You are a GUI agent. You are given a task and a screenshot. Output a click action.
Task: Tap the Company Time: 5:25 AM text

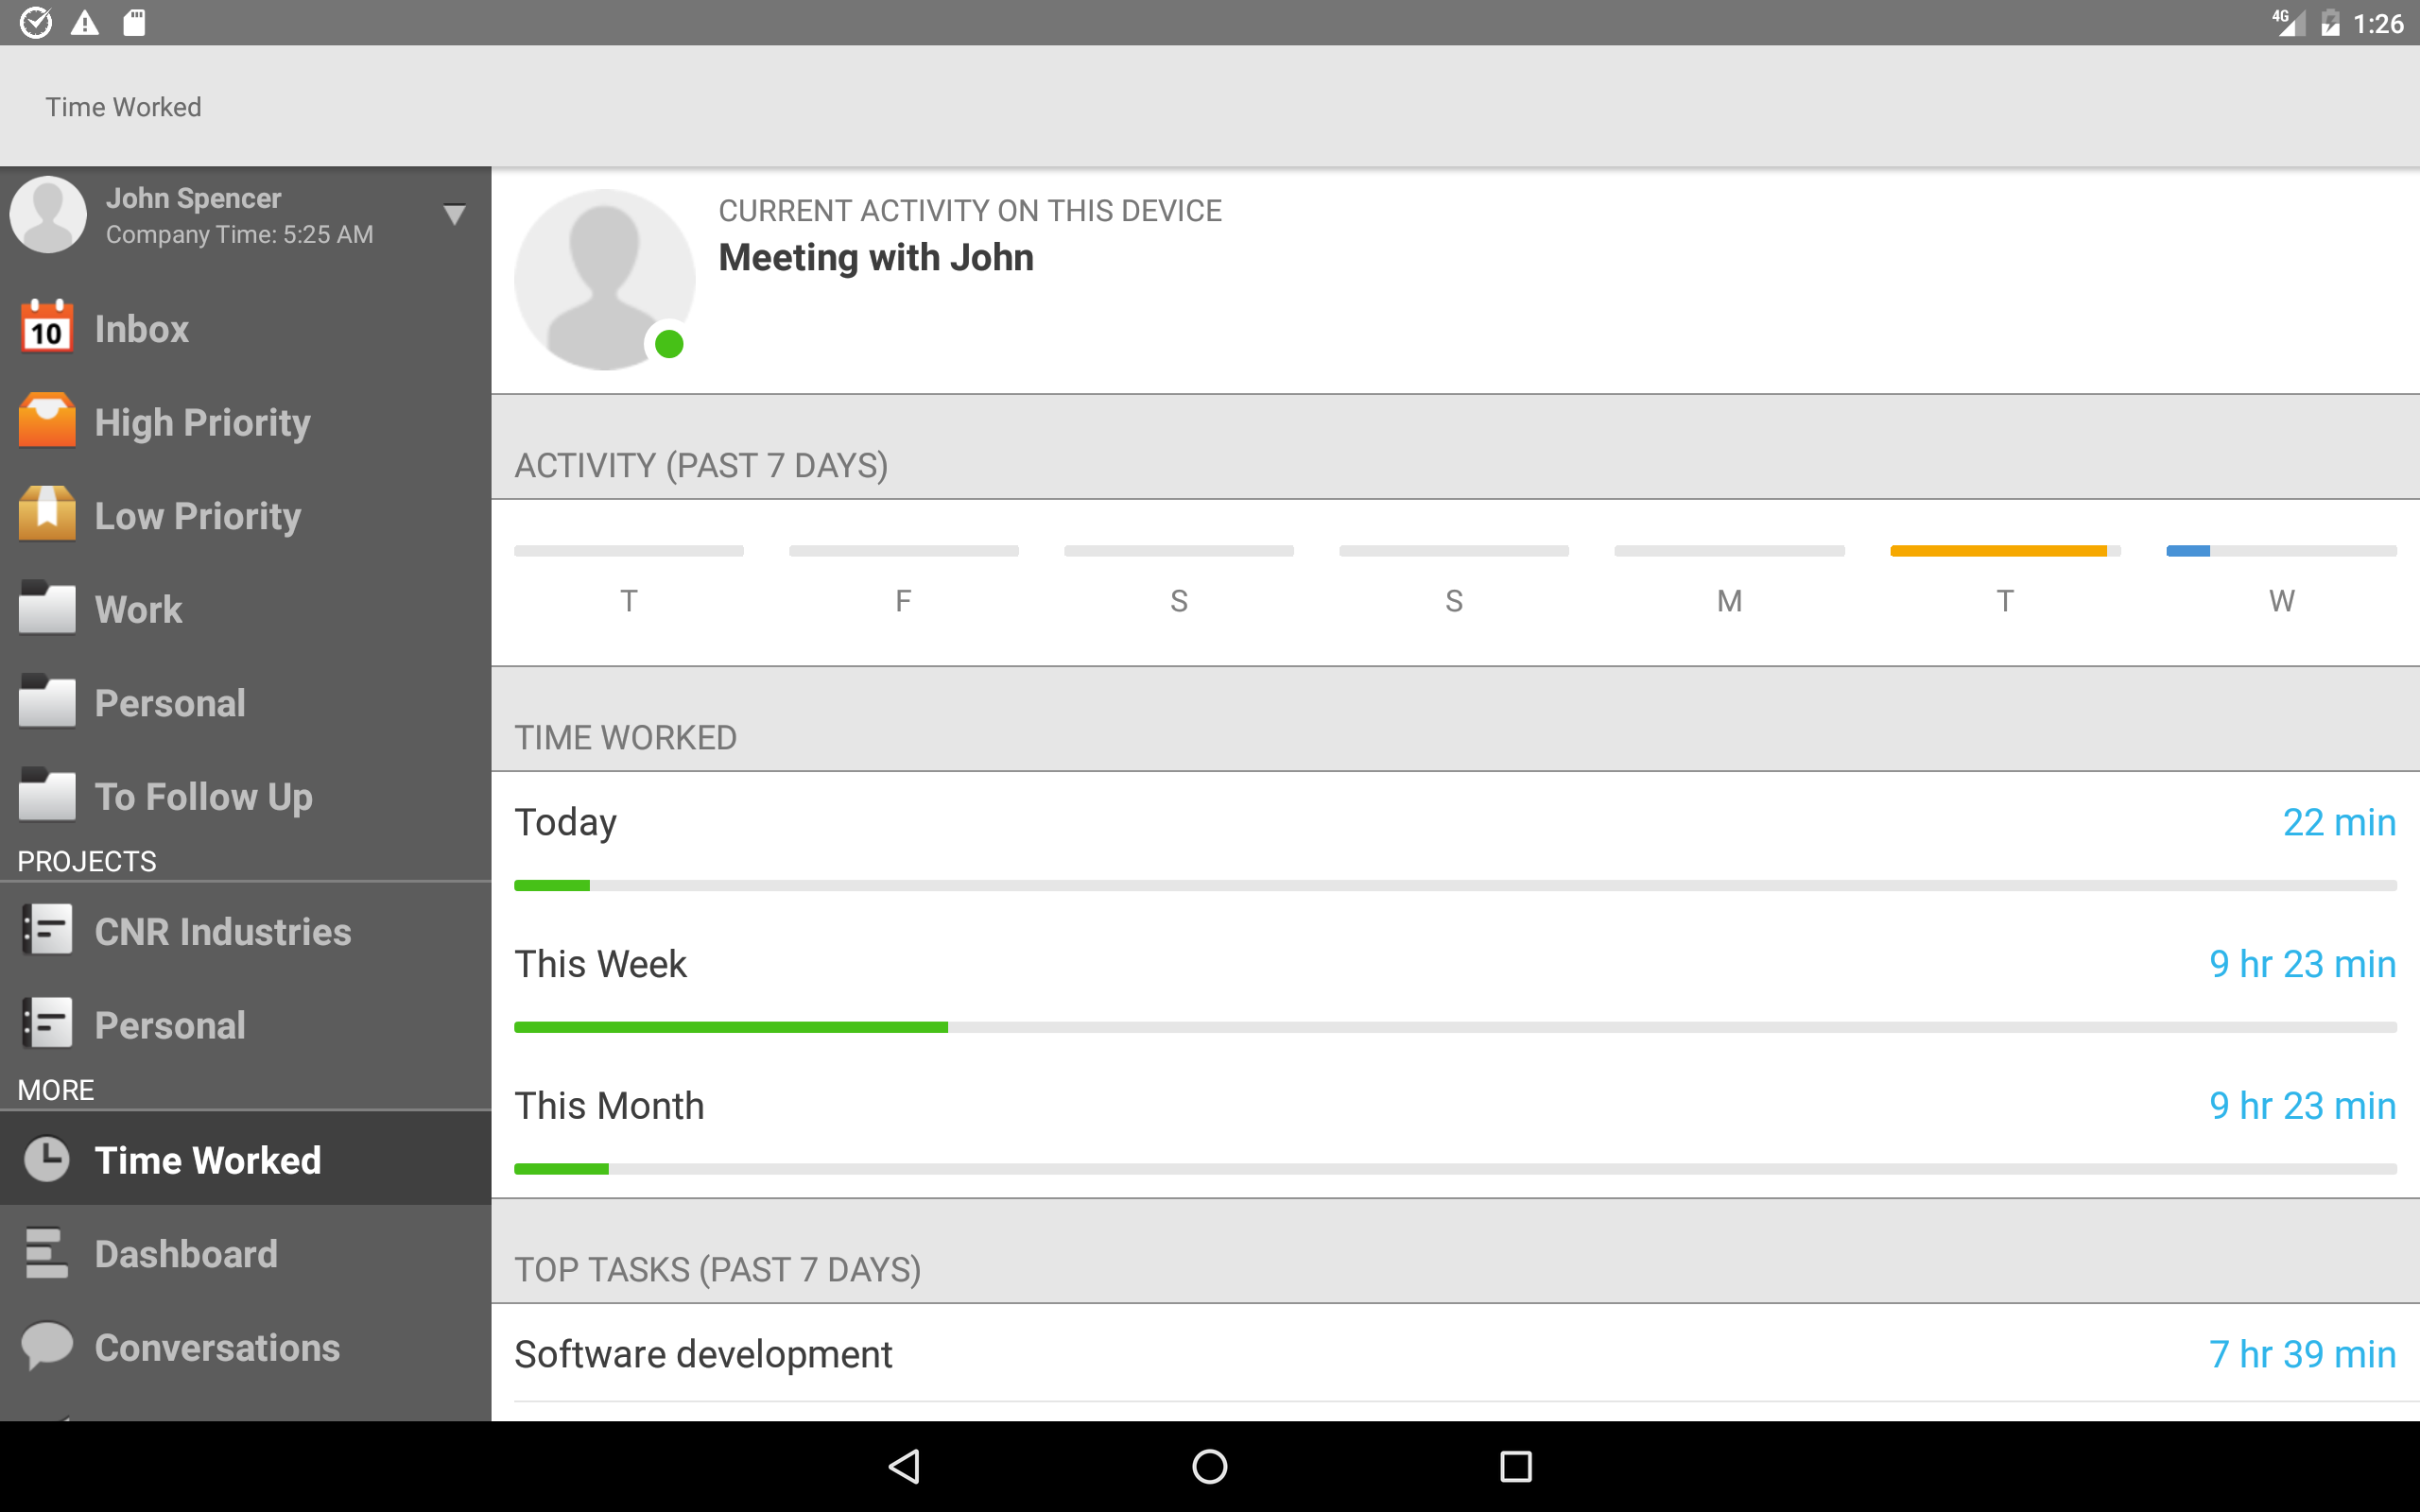[x=239, y=234]
